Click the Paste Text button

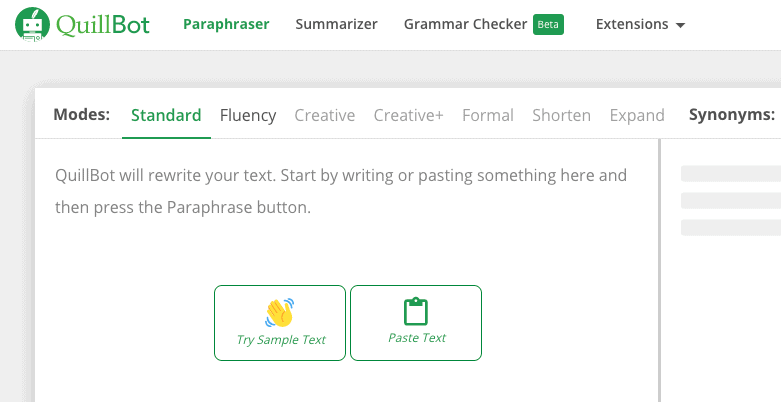pyautogui.click(x=416, y=323)
